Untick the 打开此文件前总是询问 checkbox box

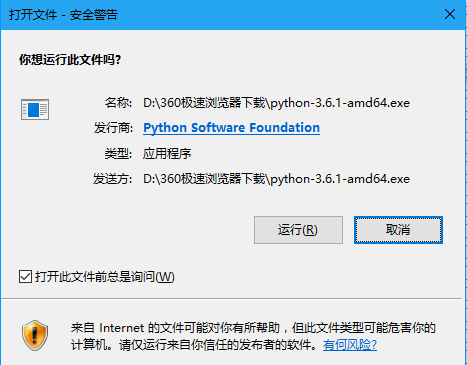pos(25,277)
